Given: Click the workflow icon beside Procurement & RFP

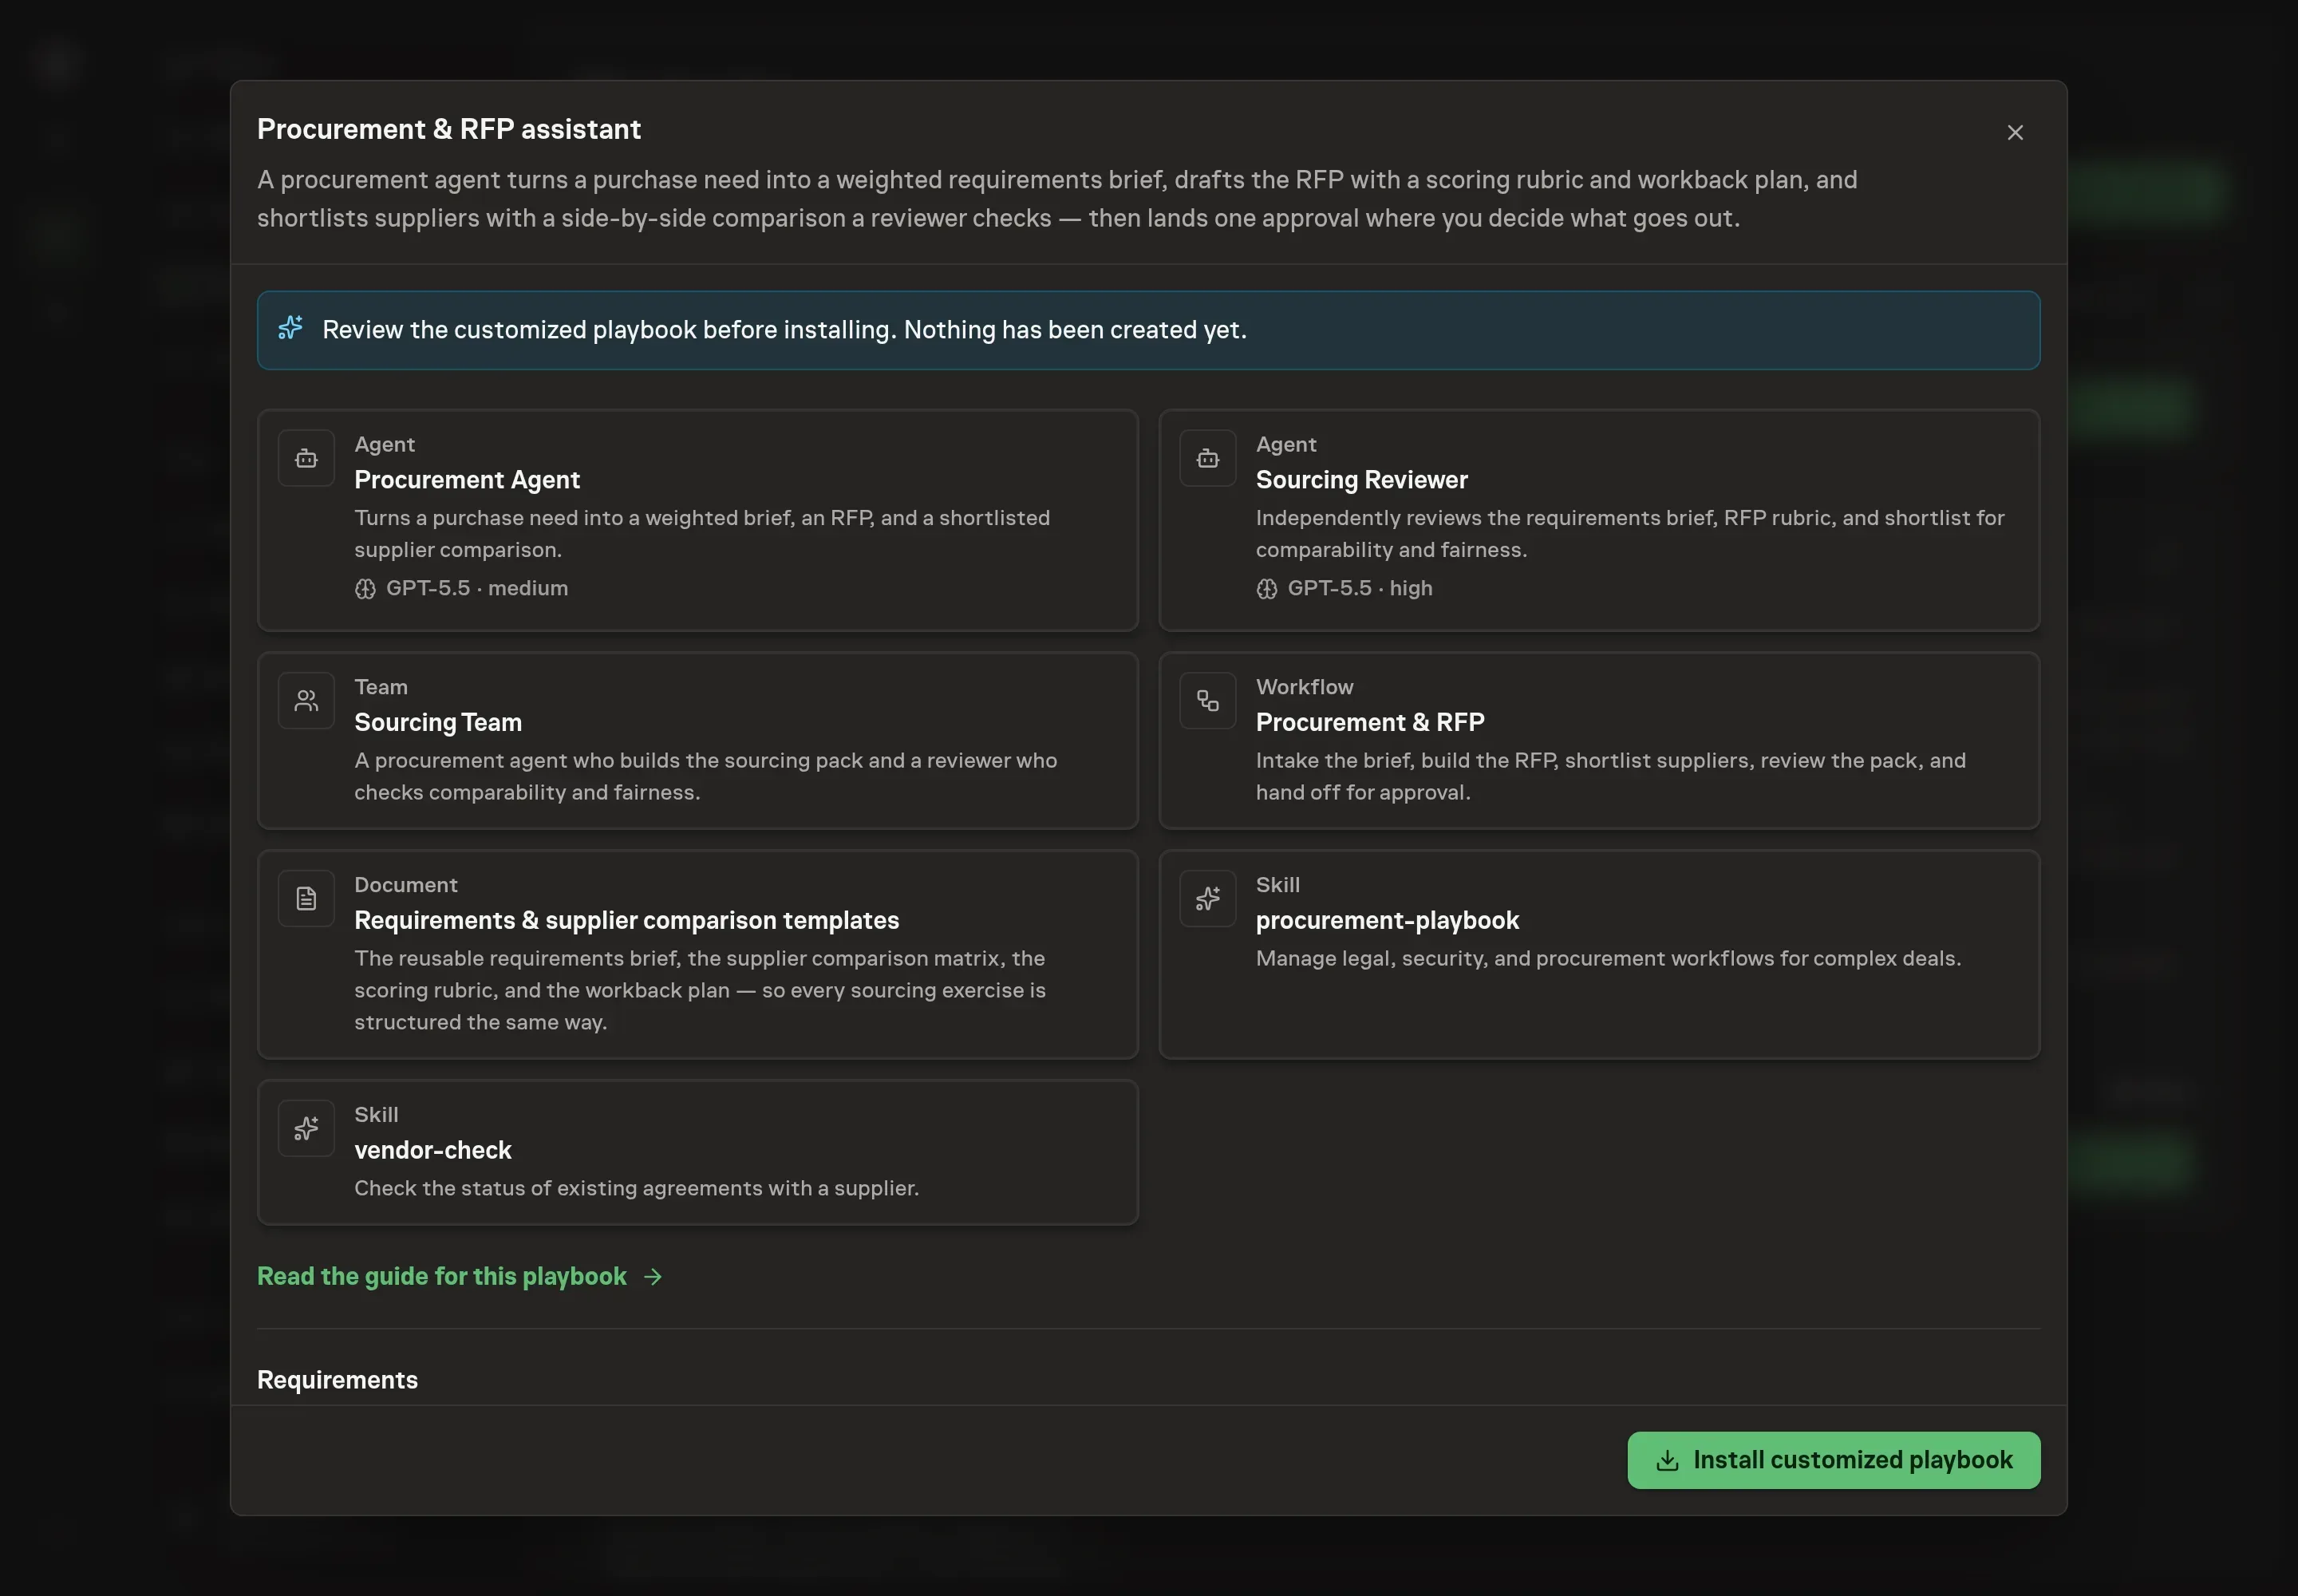Looking at the screenshot, I should click(1207, 701).
